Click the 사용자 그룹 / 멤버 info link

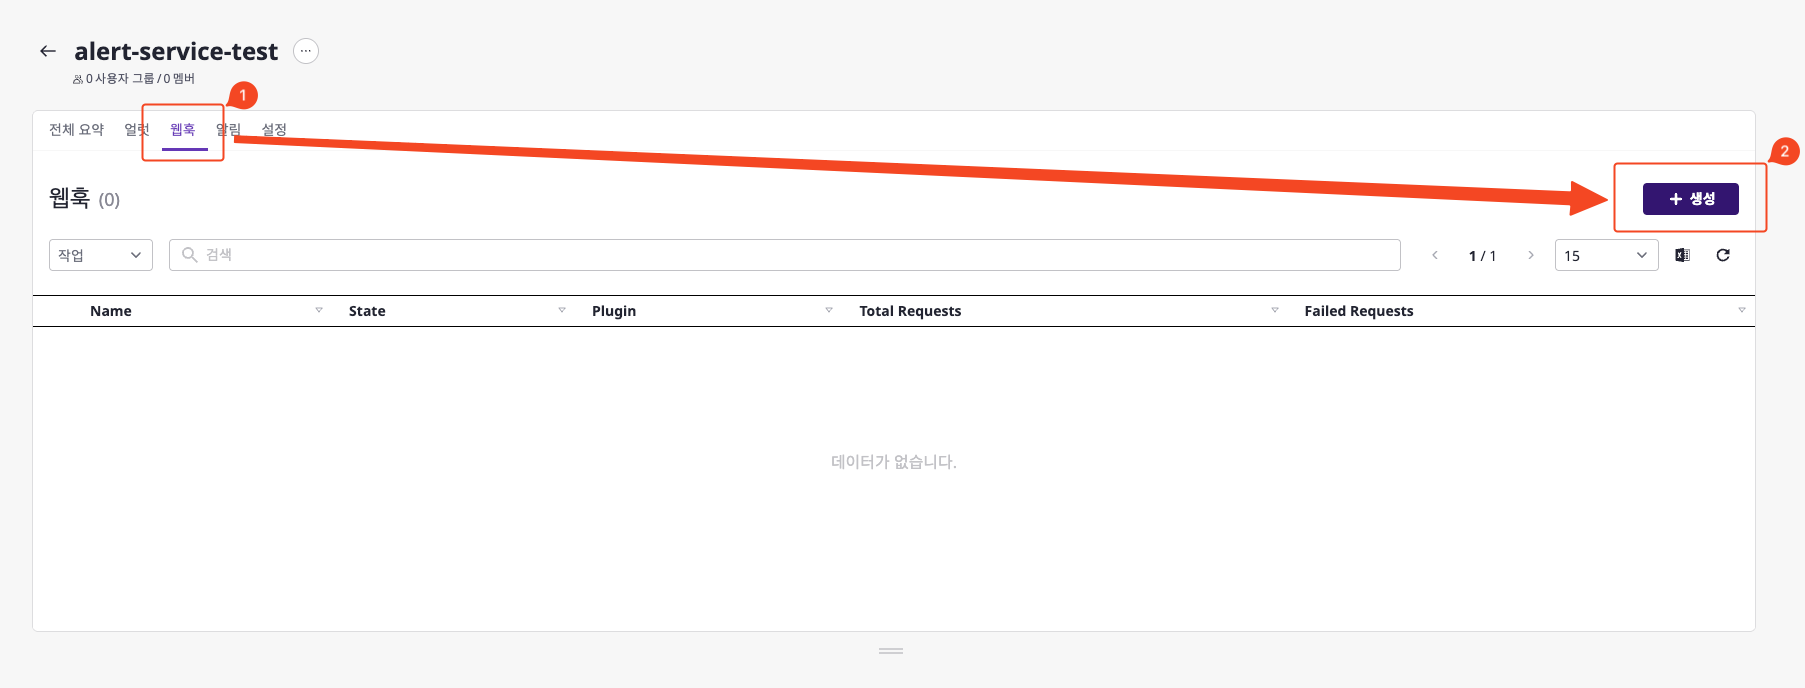(x=134, y=78)
